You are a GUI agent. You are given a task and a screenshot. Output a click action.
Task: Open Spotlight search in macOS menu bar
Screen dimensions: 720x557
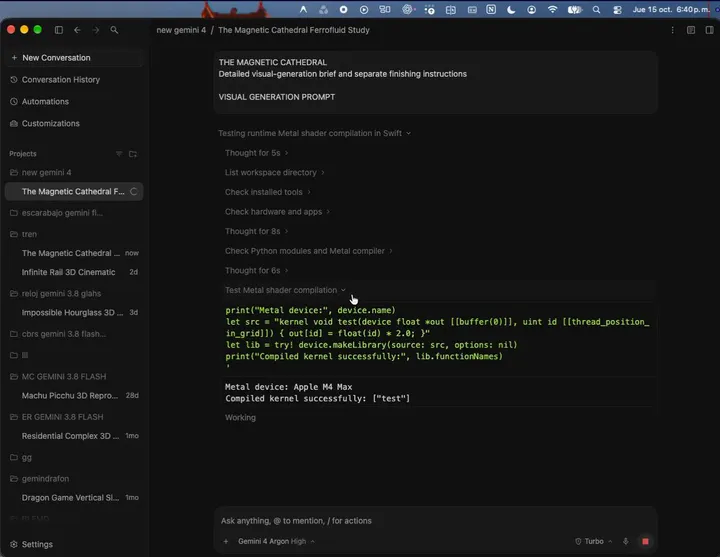point(596,9)
